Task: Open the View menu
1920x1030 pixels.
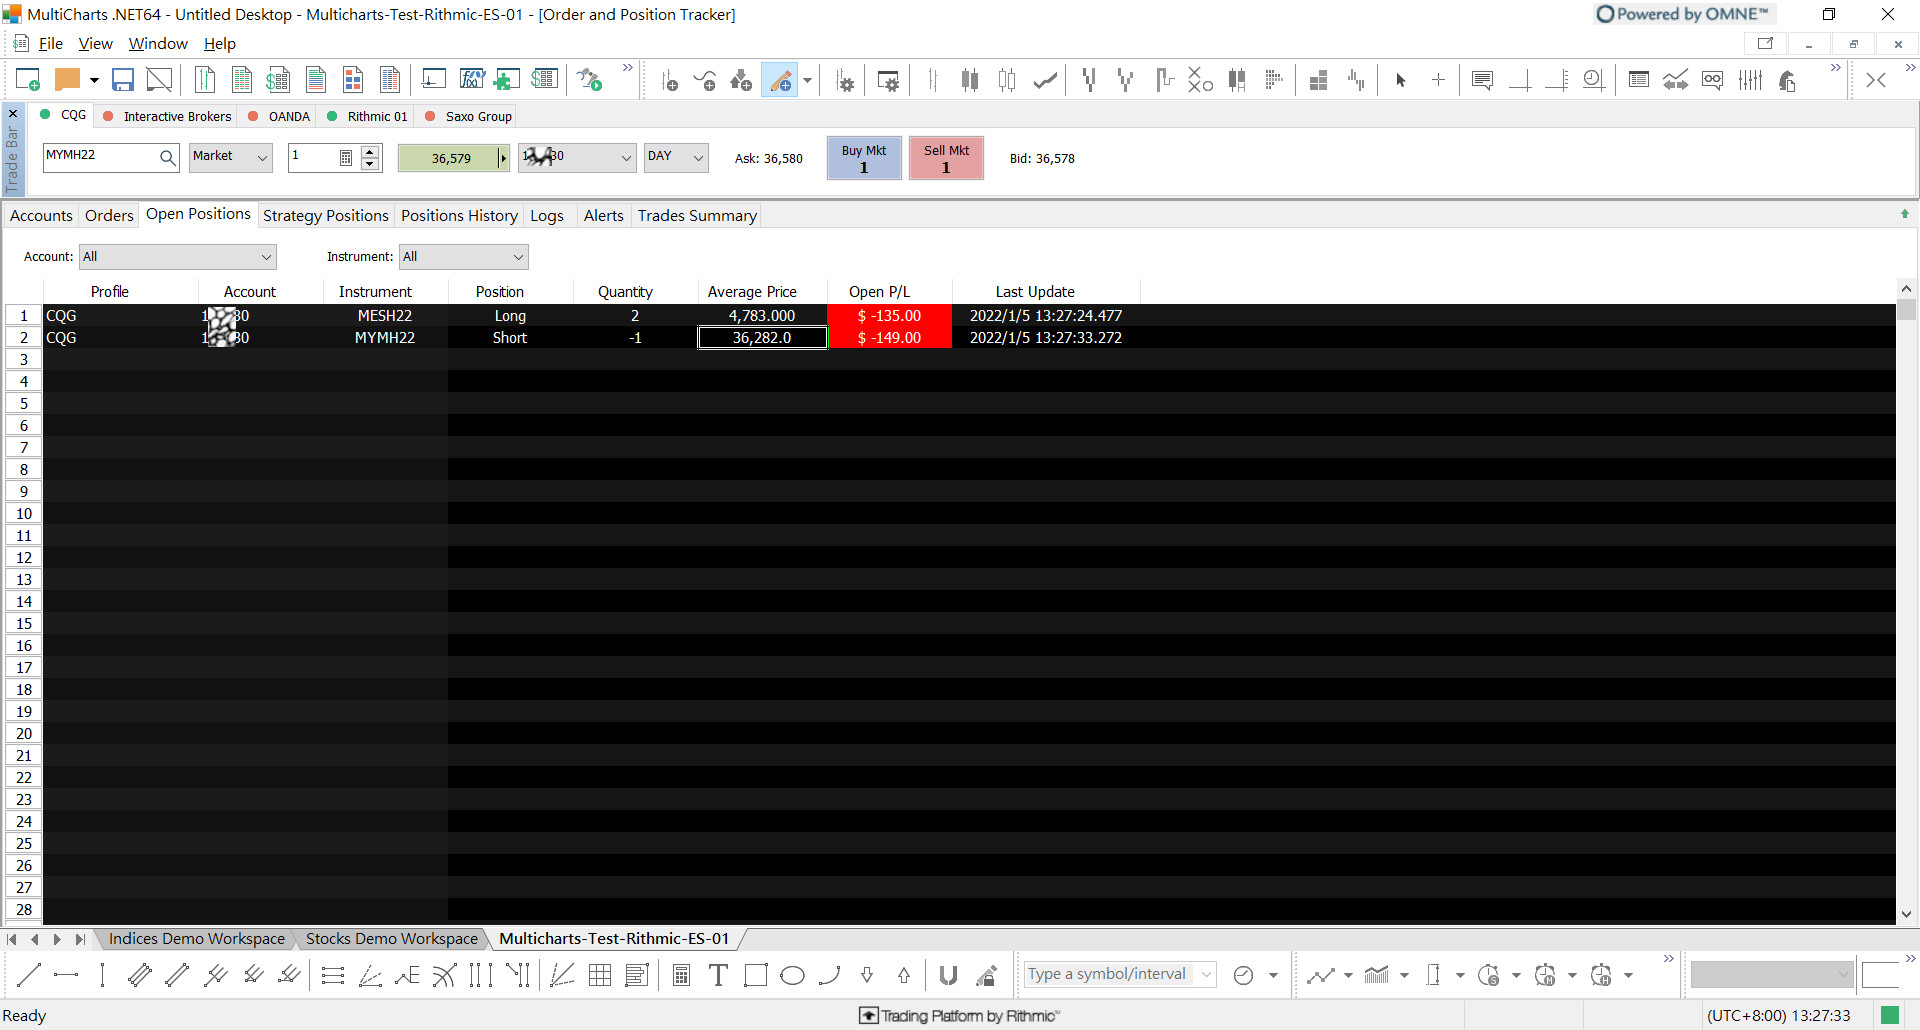Action: click(95, 44)
